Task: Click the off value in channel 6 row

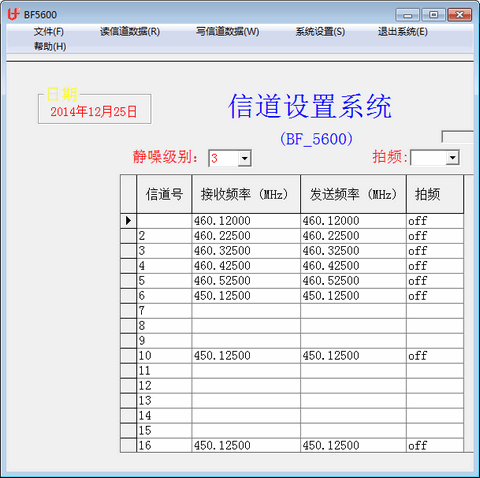Action: point(435,296)
